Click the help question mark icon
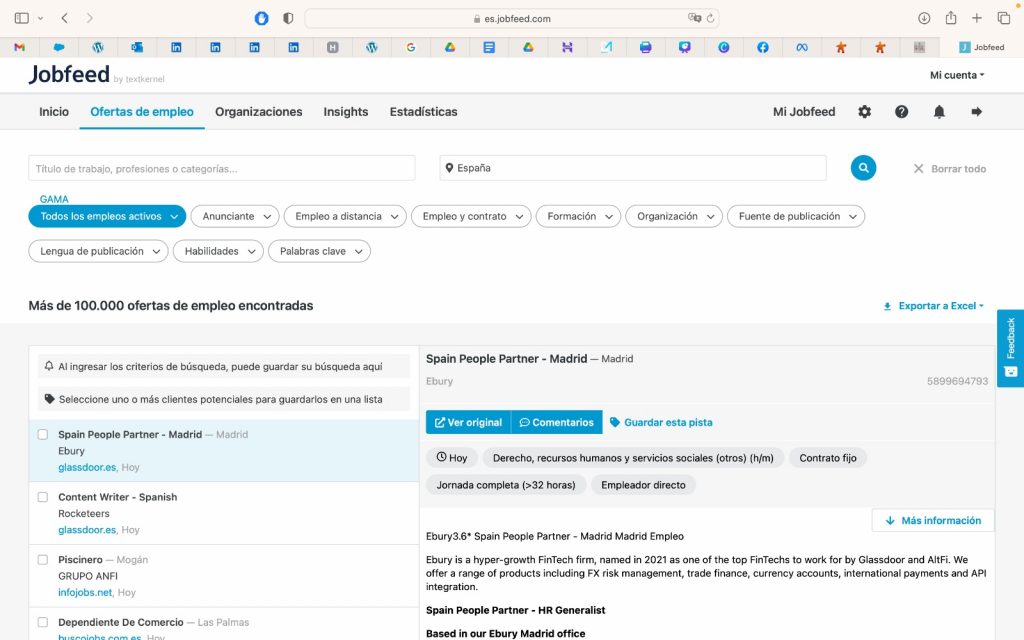 (x=902, y=112)
